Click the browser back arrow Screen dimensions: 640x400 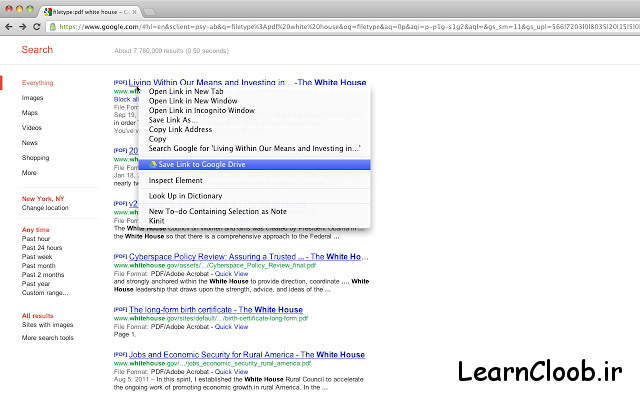(x=9, y=27)
